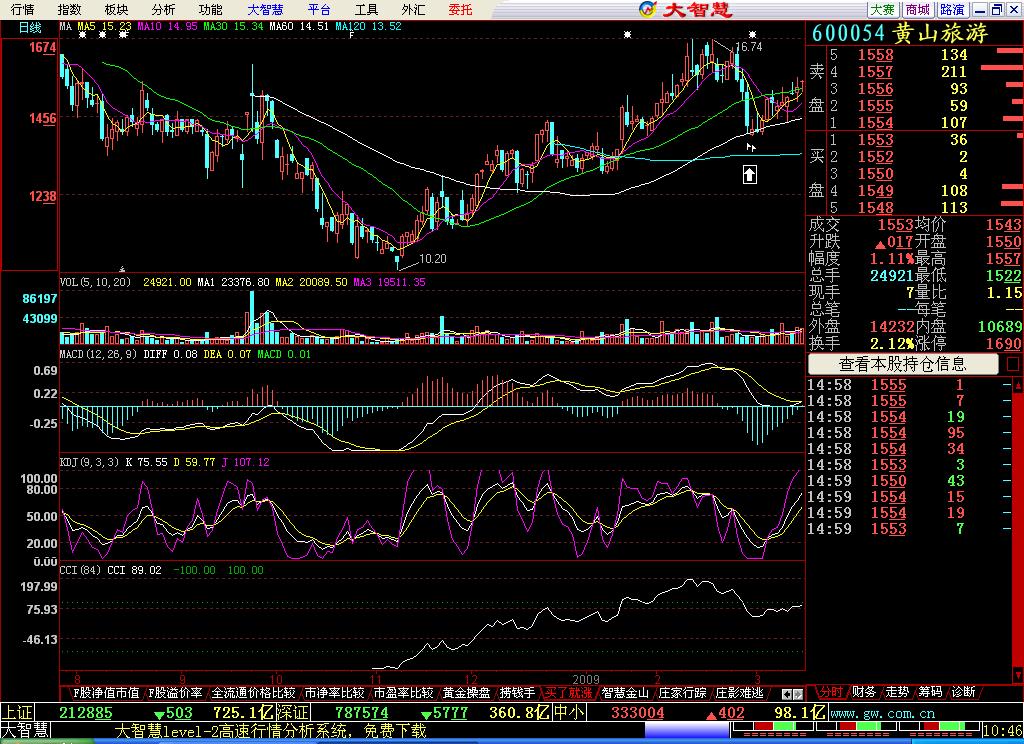Image resolution: width=1024 pixels, height=744 pixels.
Task: Click the CCI(84) indicator label
Action: [80, 570]
